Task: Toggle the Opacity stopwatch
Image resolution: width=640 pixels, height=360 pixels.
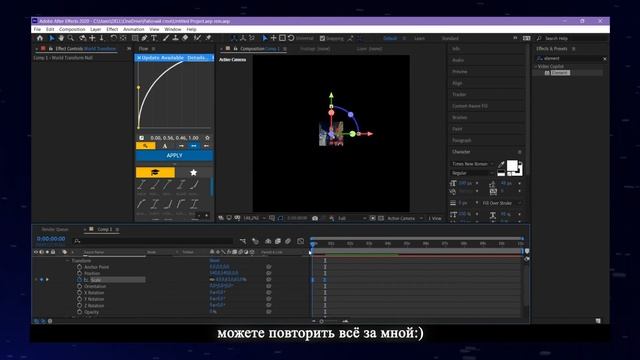Action: point(80,312)
